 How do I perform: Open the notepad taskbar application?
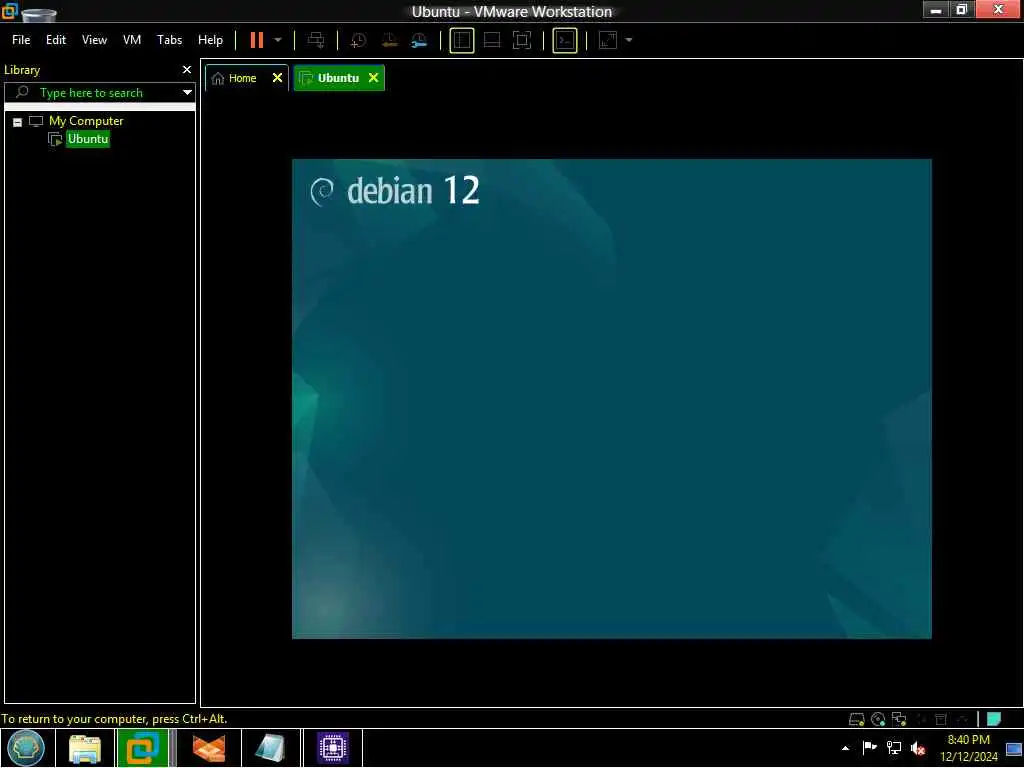click(270, 748)
